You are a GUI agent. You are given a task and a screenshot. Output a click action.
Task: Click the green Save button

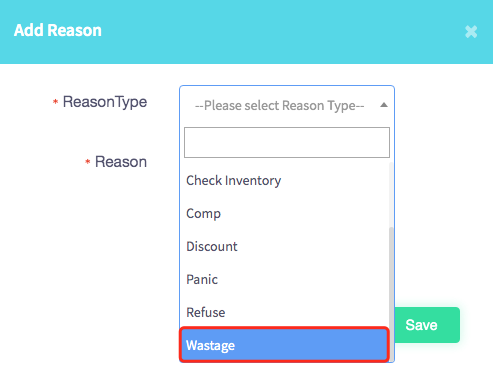click(427, 325)
